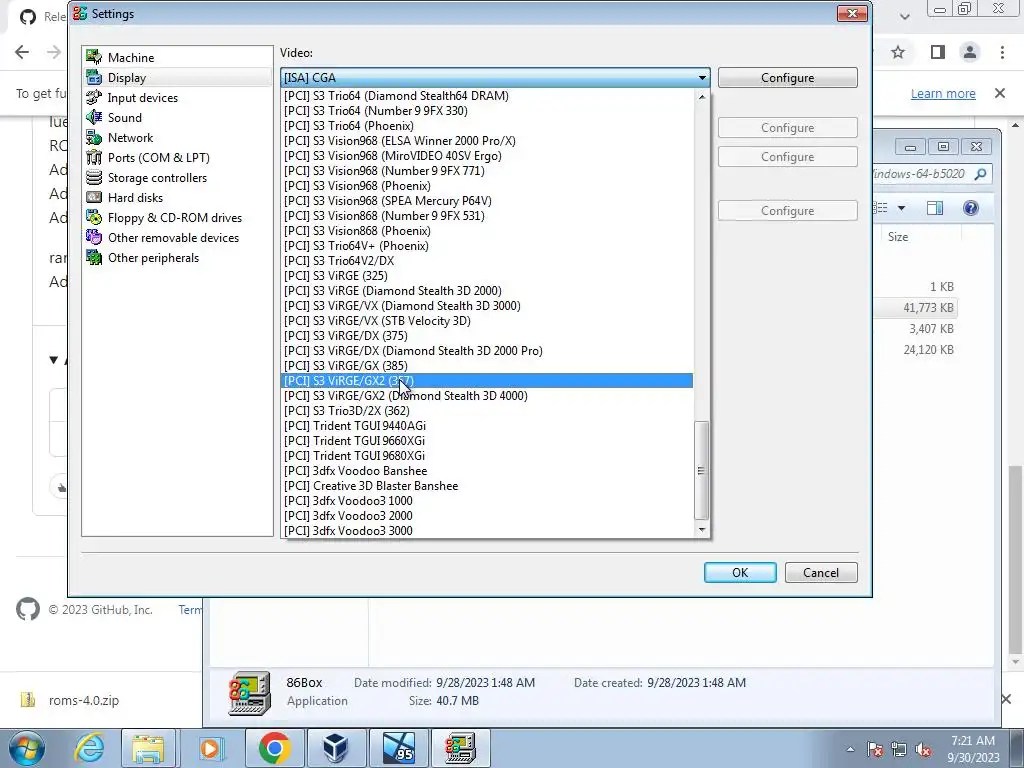Viewport: 1024px width, 768px height.
Task: Open Windows Media Player from the taskbar
Action: (x=210, y=748)
